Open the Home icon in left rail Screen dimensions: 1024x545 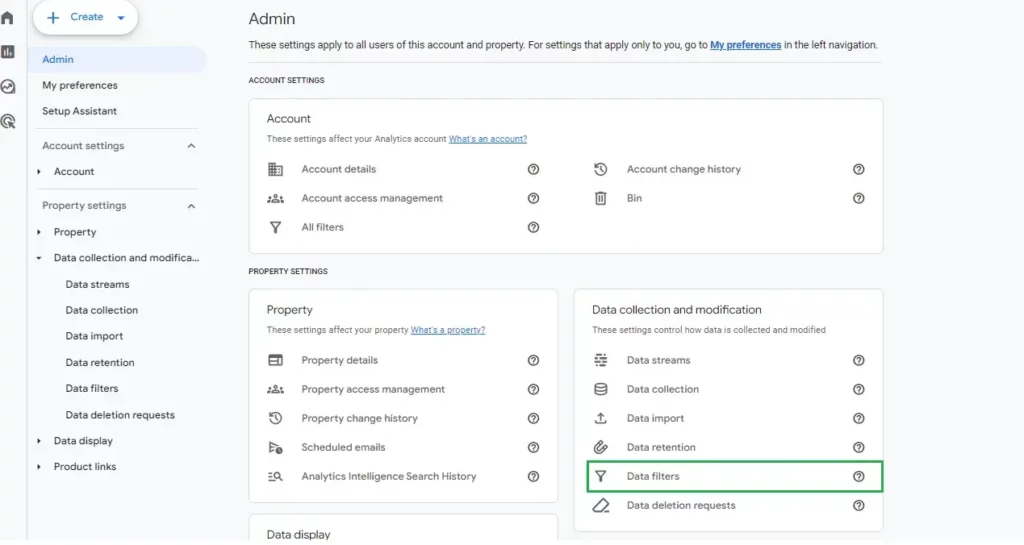coord(7,18)
